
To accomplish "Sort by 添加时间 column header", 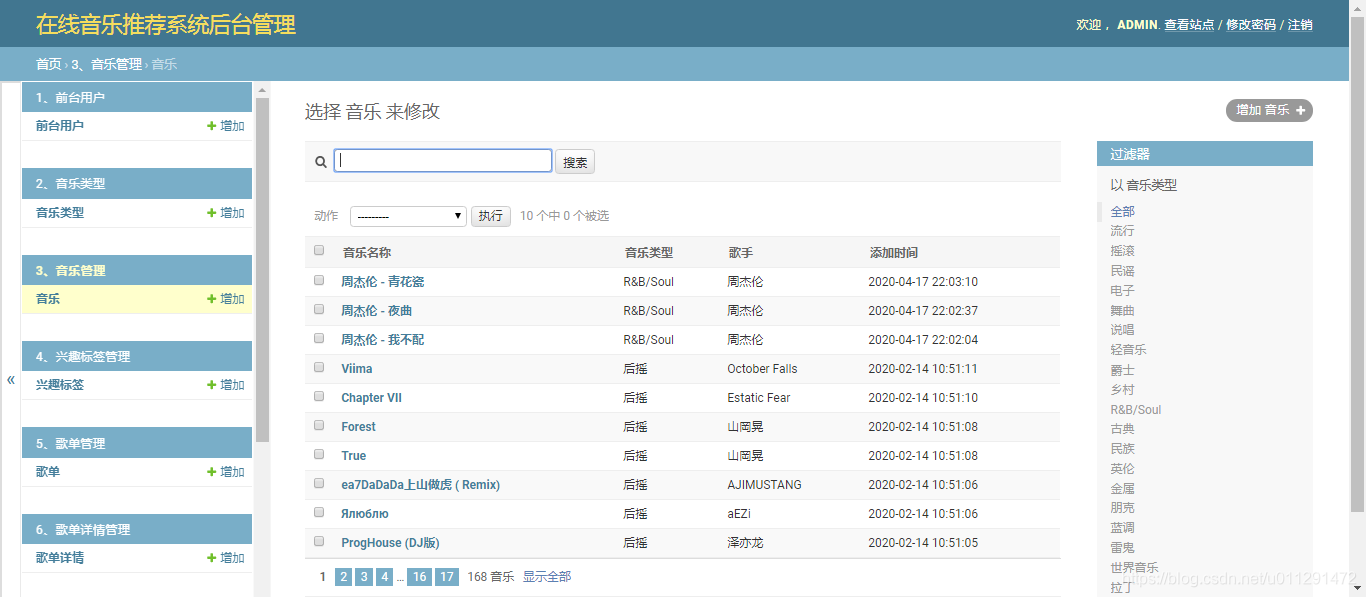I will pyautogui.click(x=893, y=253).
